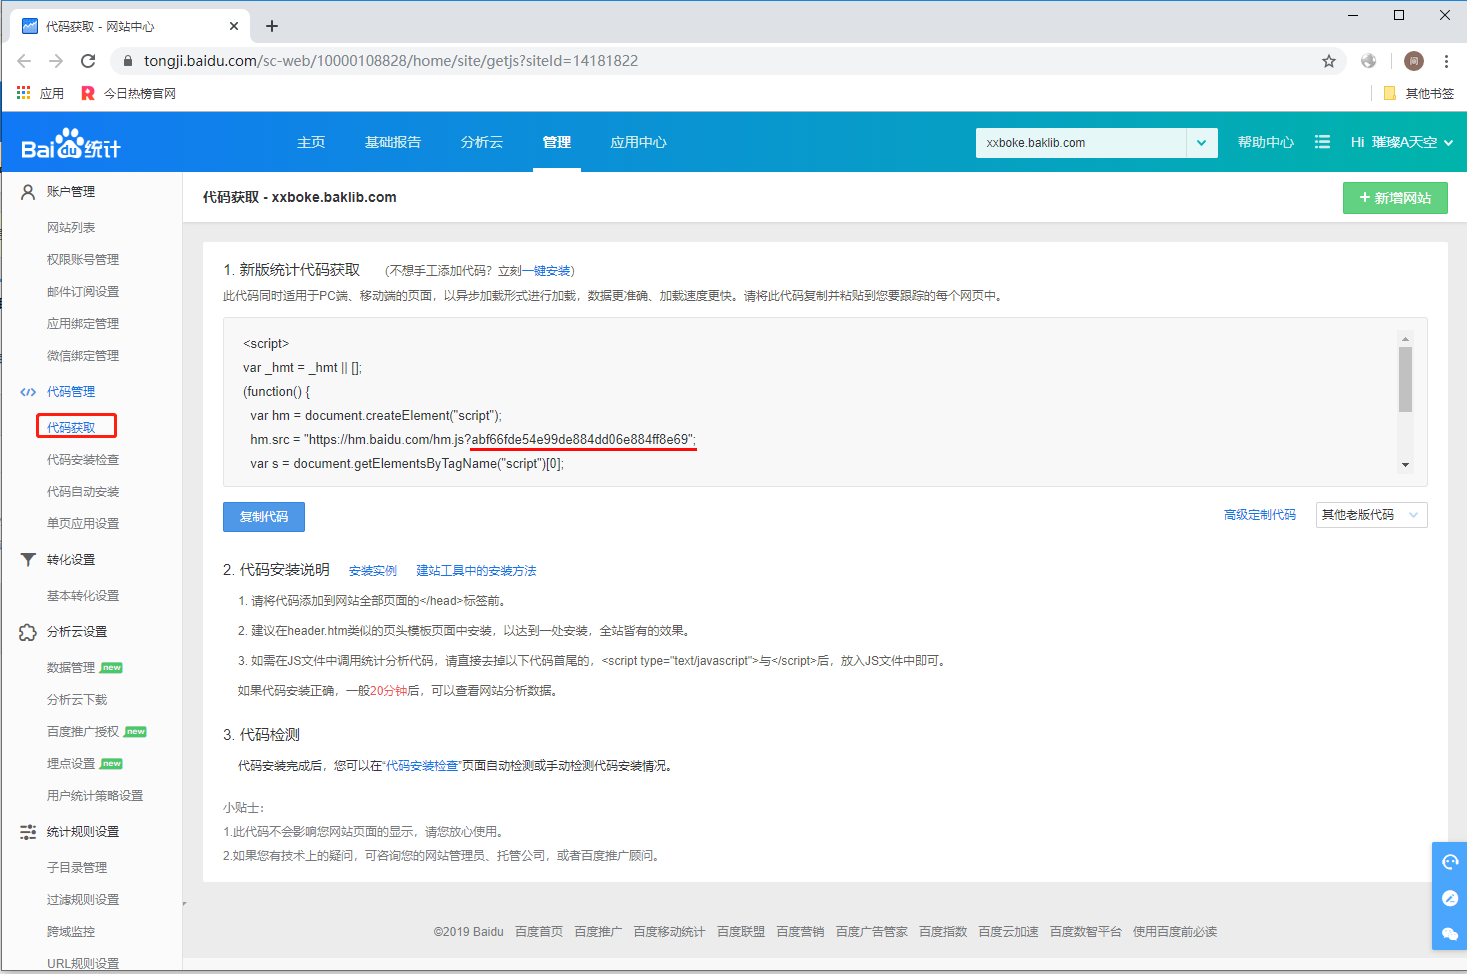This screenshot has height=974, width=1467.
Task: Open 安装实例 link
Action: coord(373,571)
